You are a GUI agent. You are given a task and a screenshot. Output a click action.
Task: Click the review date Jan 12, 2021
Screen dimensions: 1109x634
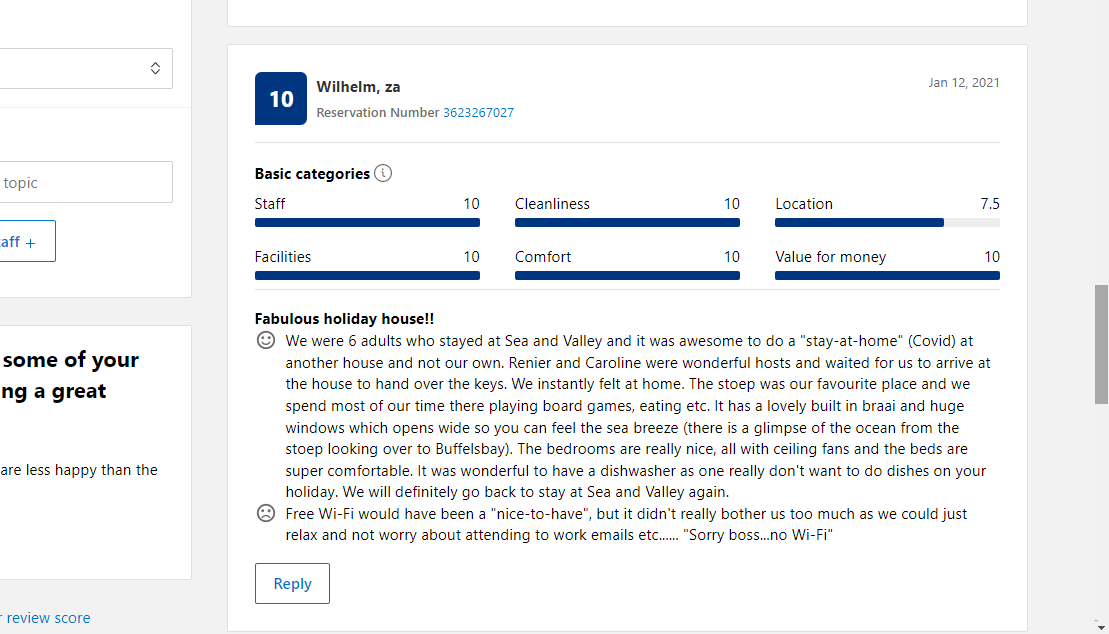963,83
